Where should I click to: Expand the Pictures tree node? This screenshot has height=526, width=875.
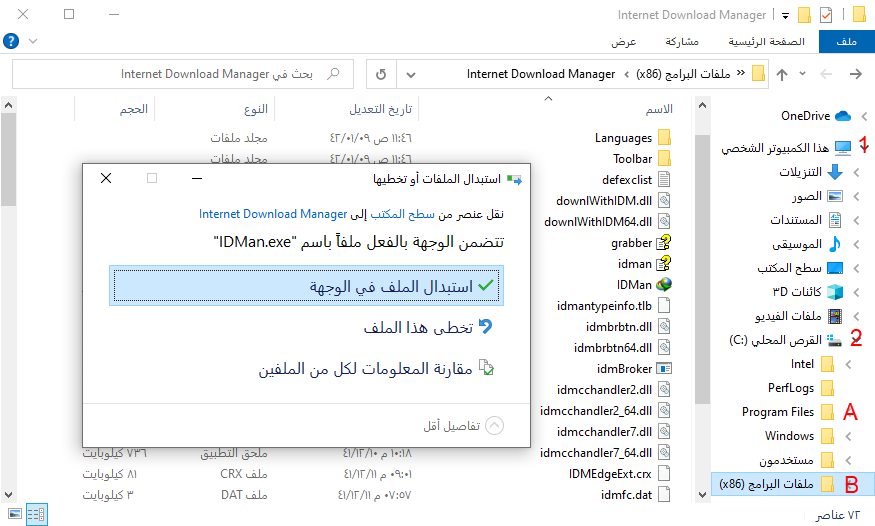click(x=856, y=196)
